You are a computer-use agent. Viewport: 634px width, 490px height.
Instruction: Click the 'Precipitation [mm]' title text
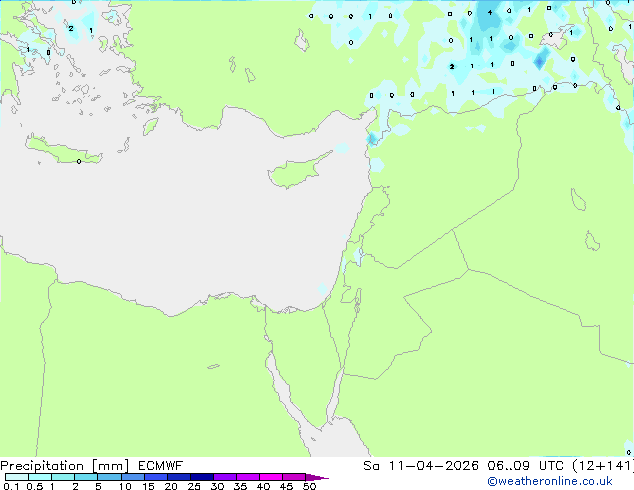coord(64,466)
